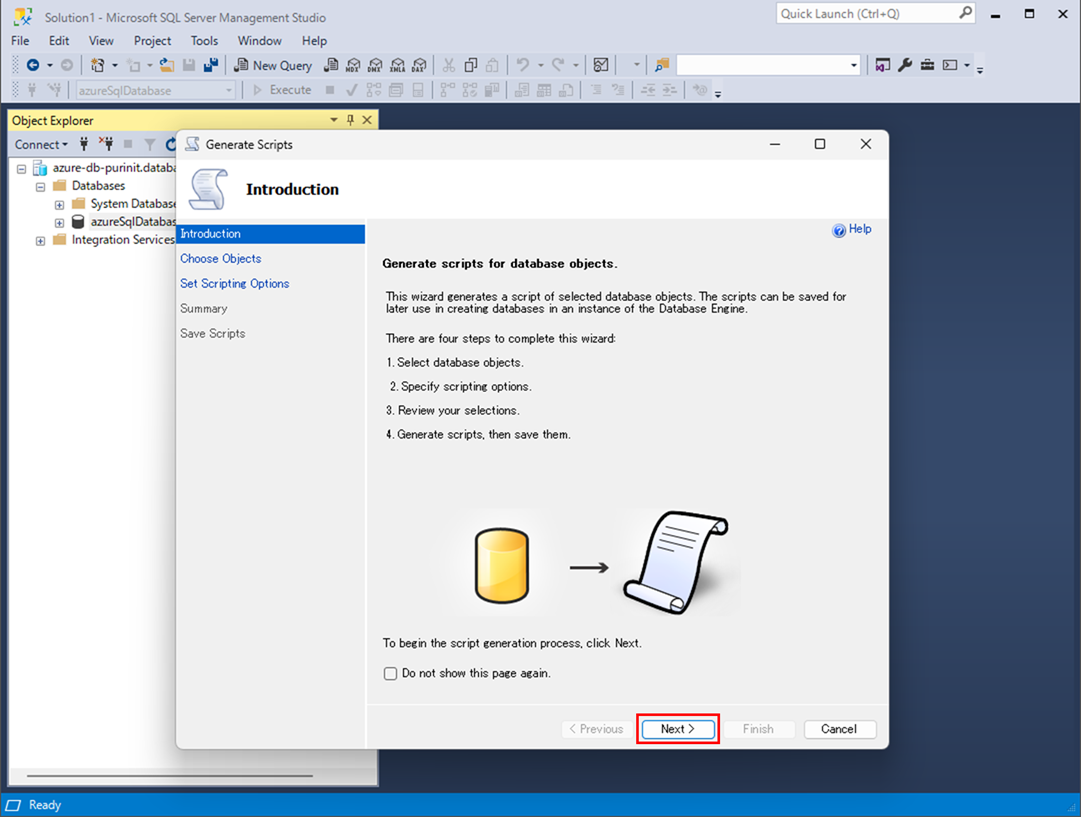The width and height of the screenshot is (1081, 817).
Task: Click the XMLA query toolbar icon
Action: (397, 65)
